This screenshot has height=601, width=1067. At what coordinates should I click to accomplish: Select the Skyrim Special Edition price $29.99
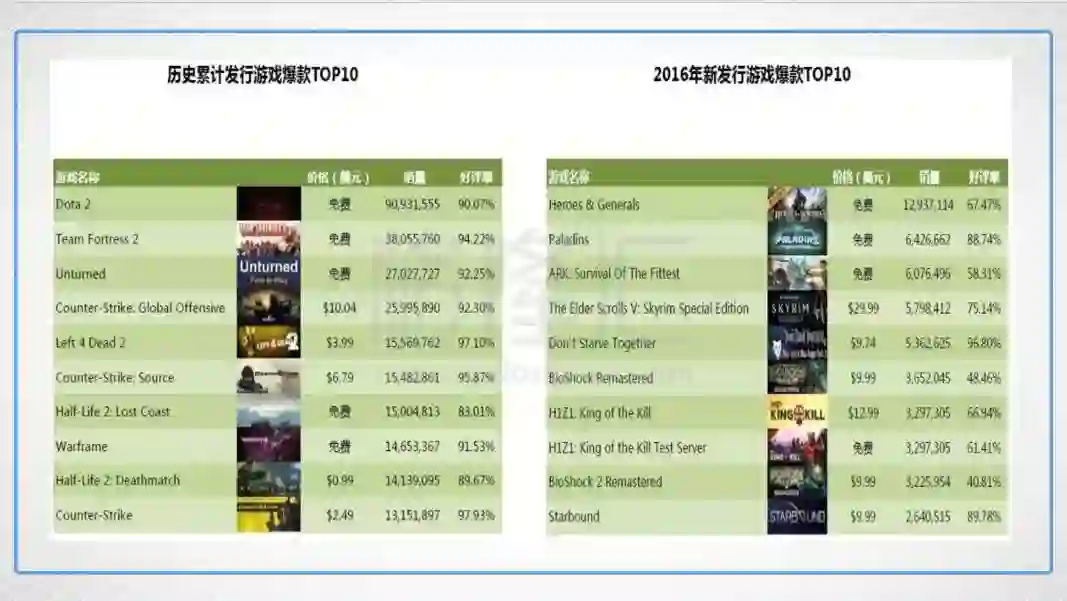tap(863, 308)
